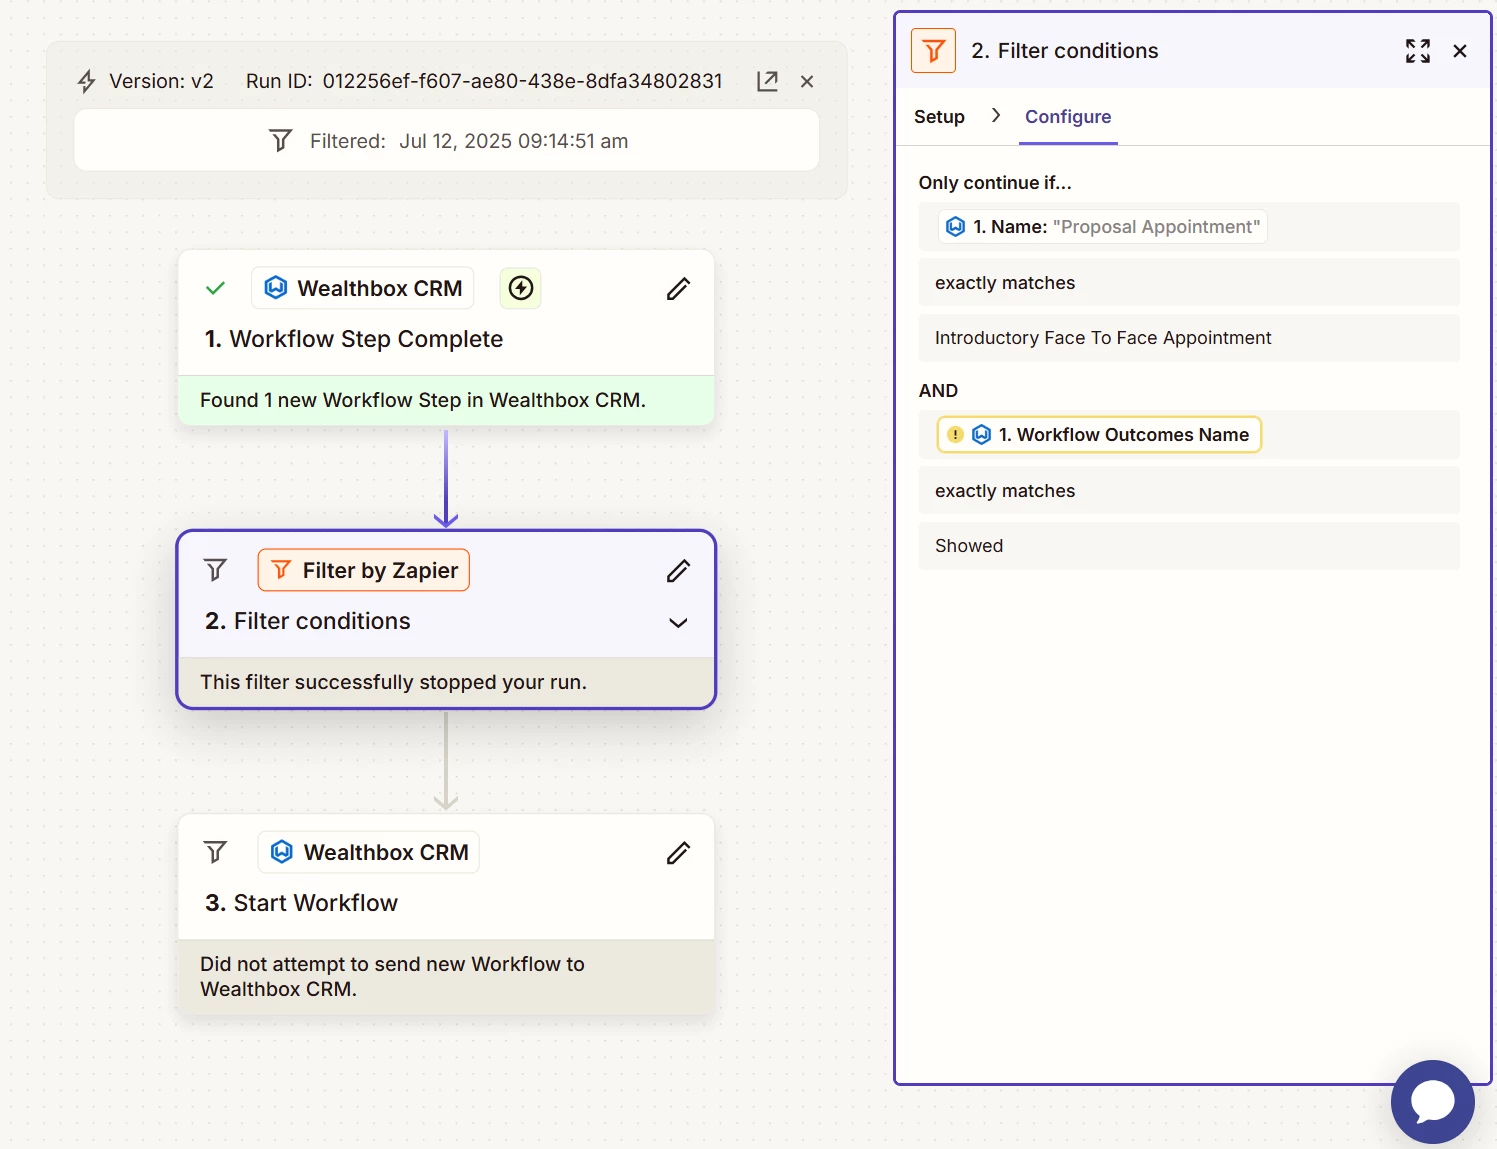1497x1149 pixels.
Task: Click the funnel icon beside Filtered date
Action: (281, 141)
